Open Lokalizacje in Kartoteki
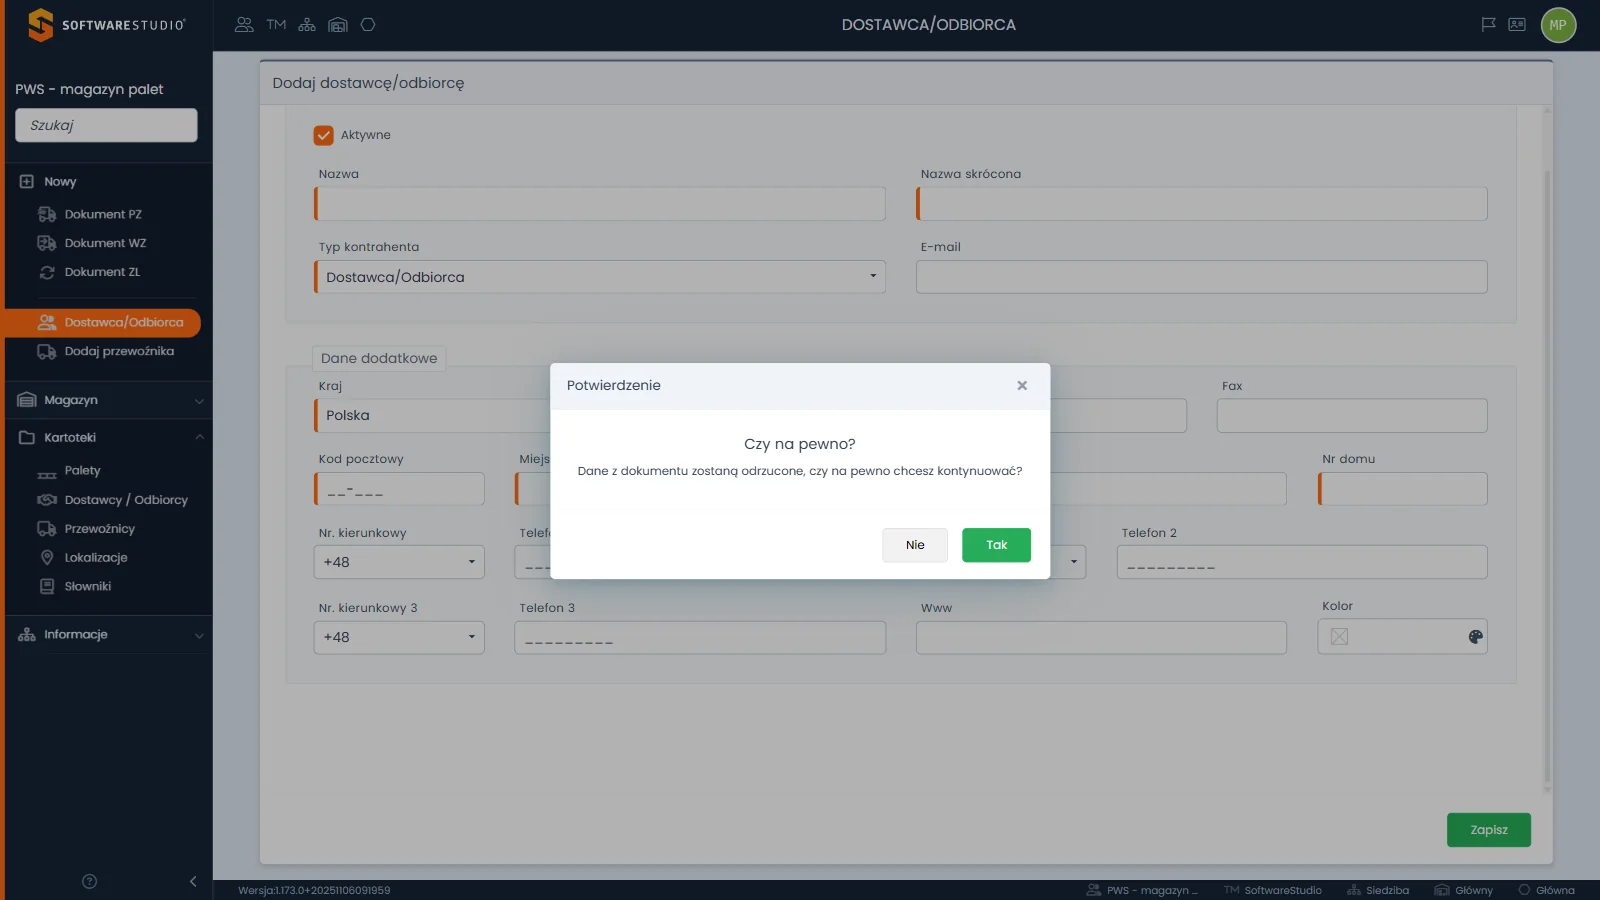The image size is (1600, 900). pyautogui.click(x=95, y=558)
